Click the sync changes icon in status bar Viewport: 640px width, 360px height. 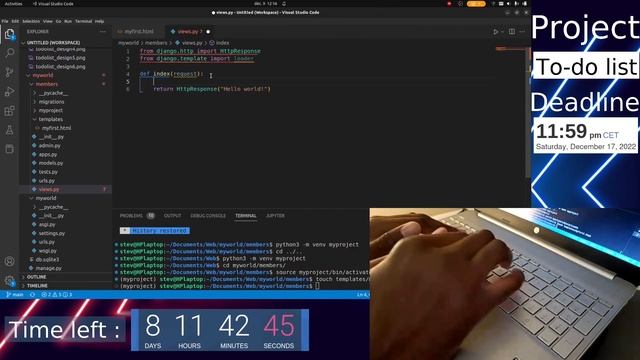[33, 294]
